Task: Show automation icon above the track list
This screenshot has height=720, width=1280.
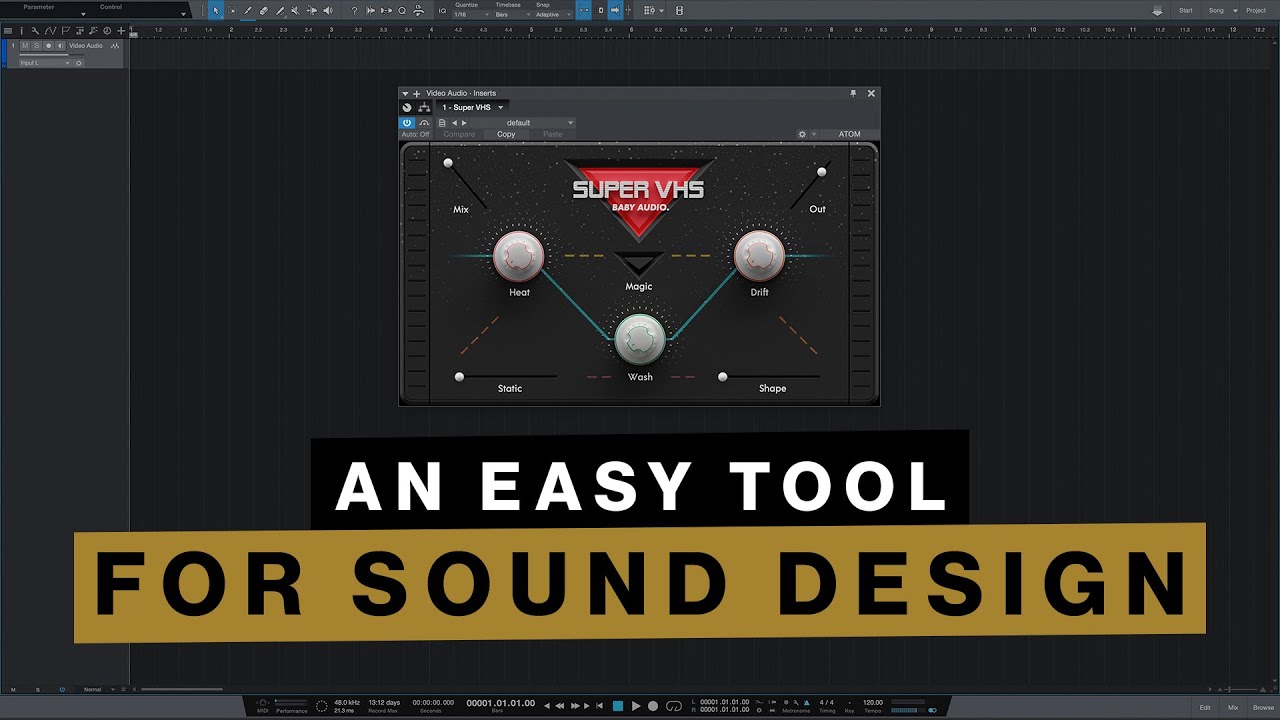Action: [51, 31]
